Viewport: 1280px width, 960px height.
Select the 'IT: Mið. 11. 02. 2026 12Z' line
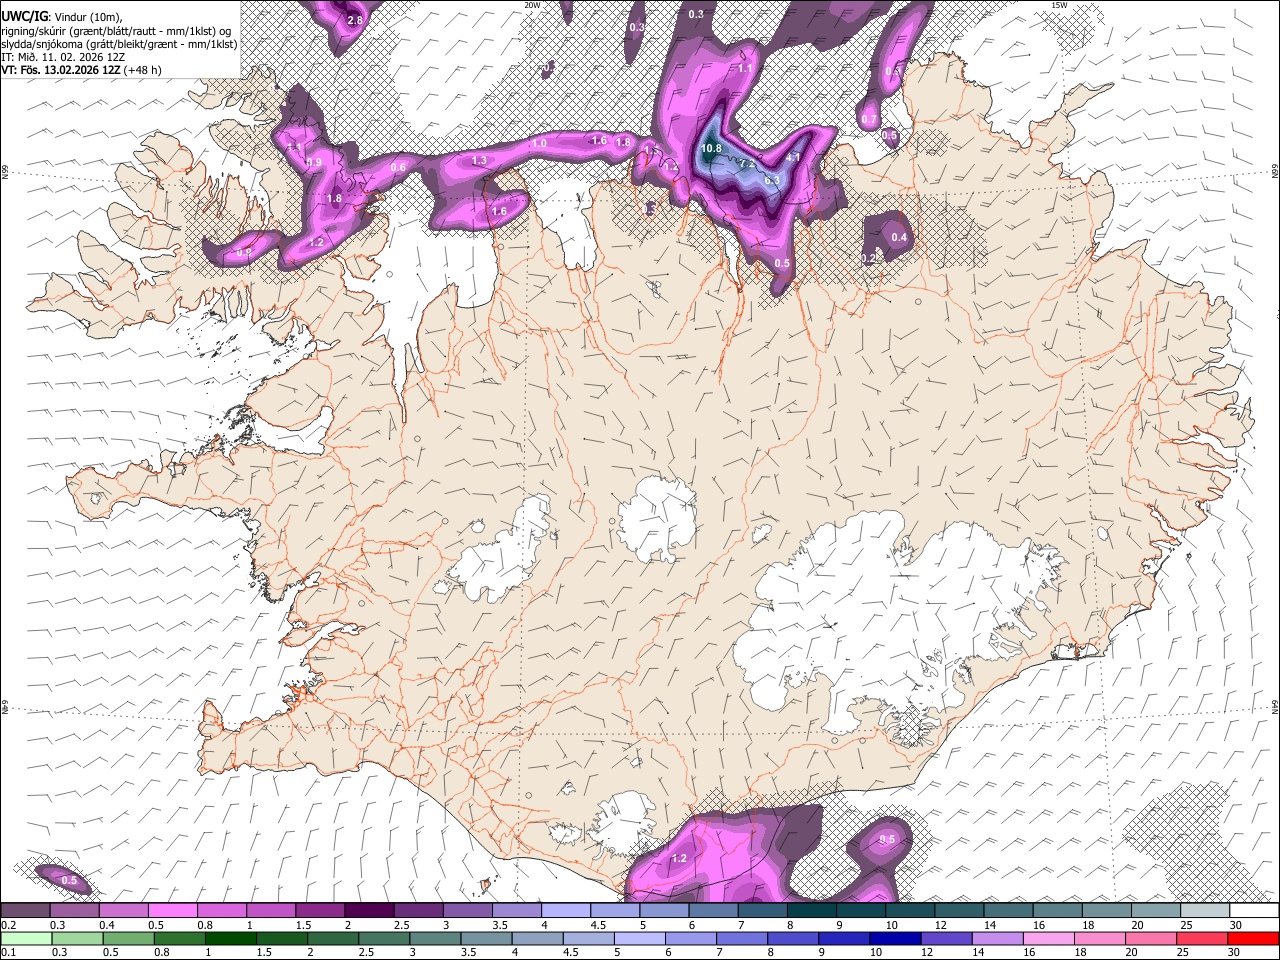pyautogui.click(x=63, y=57)
